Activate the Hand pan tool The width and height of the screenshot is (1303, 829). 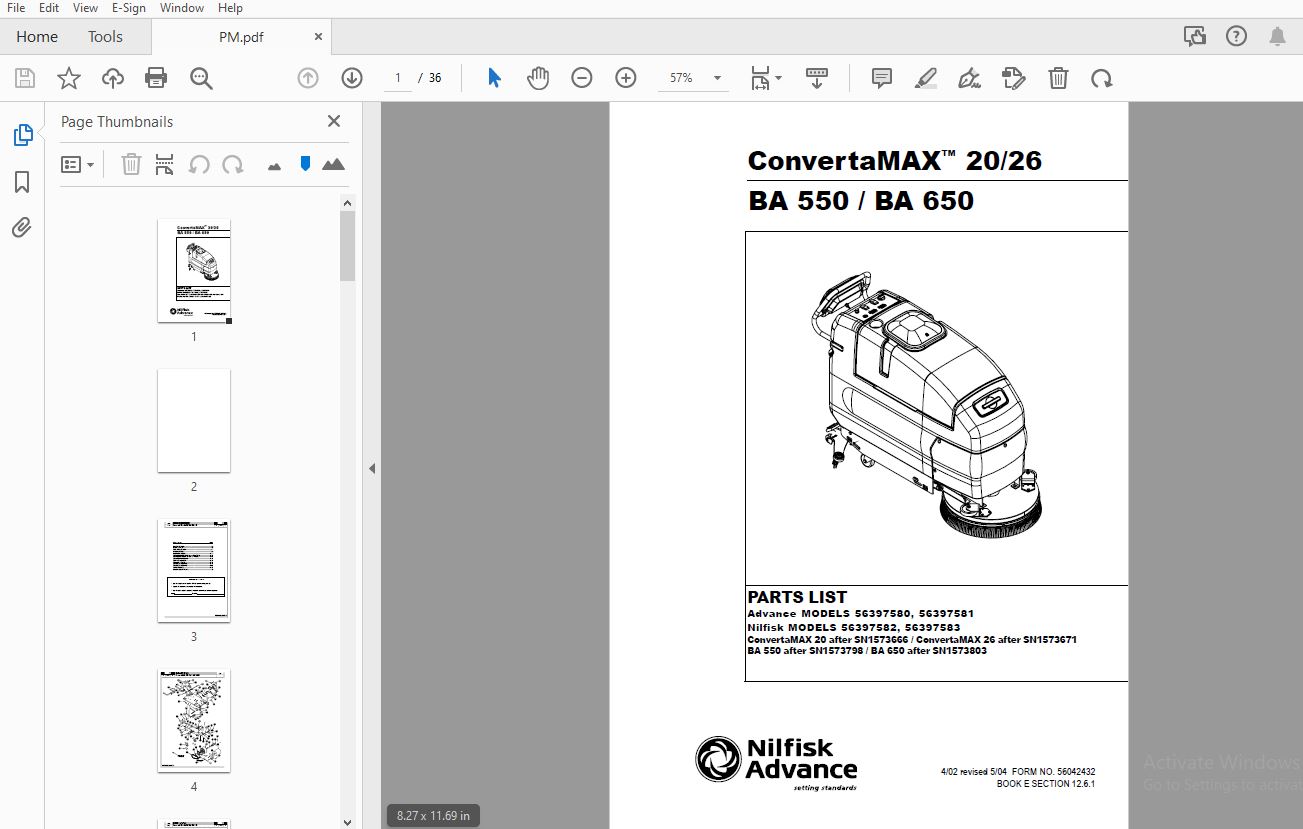coord(538,78)
